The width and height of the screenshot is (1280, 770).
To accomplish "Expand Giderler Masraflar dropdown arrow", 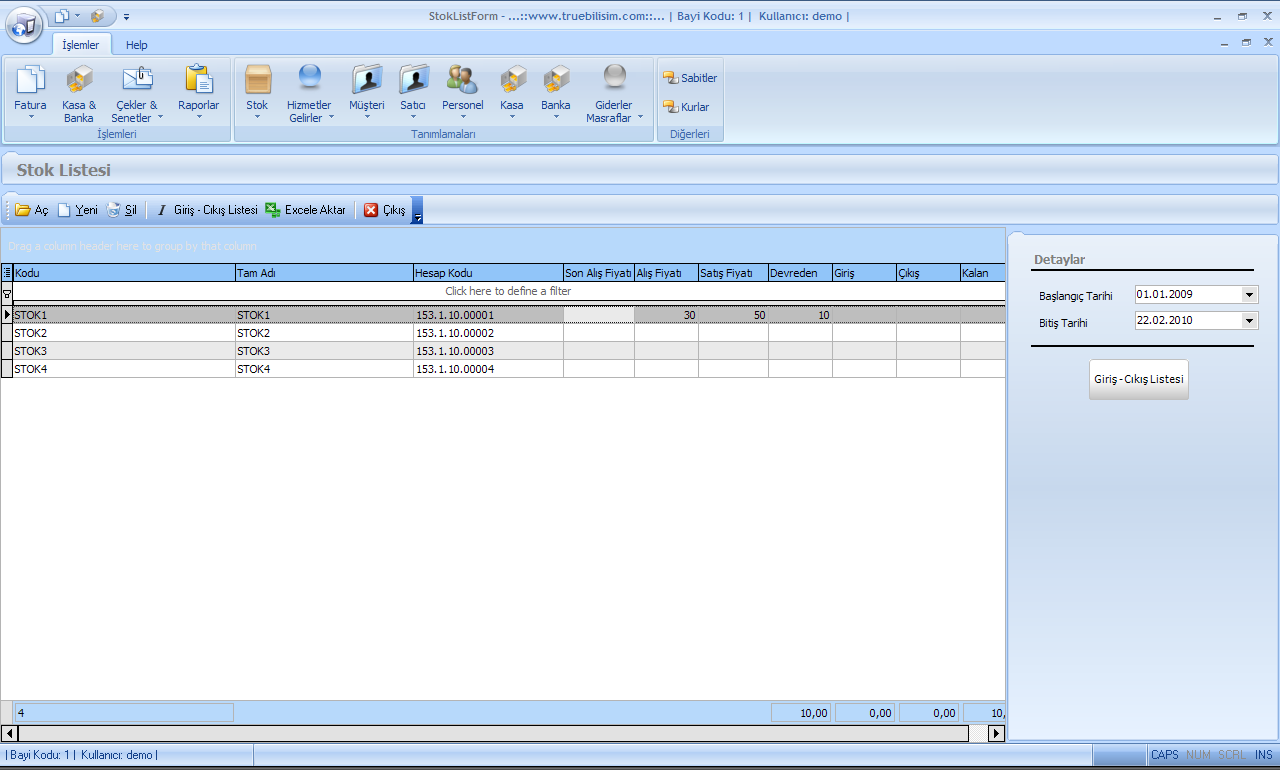I will [639, 118].
